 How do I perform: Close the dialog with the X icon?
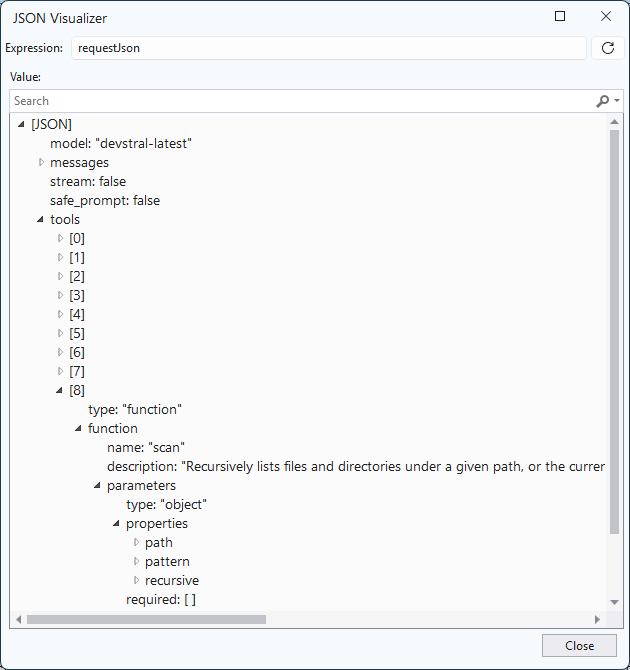(x=606, y=16)
